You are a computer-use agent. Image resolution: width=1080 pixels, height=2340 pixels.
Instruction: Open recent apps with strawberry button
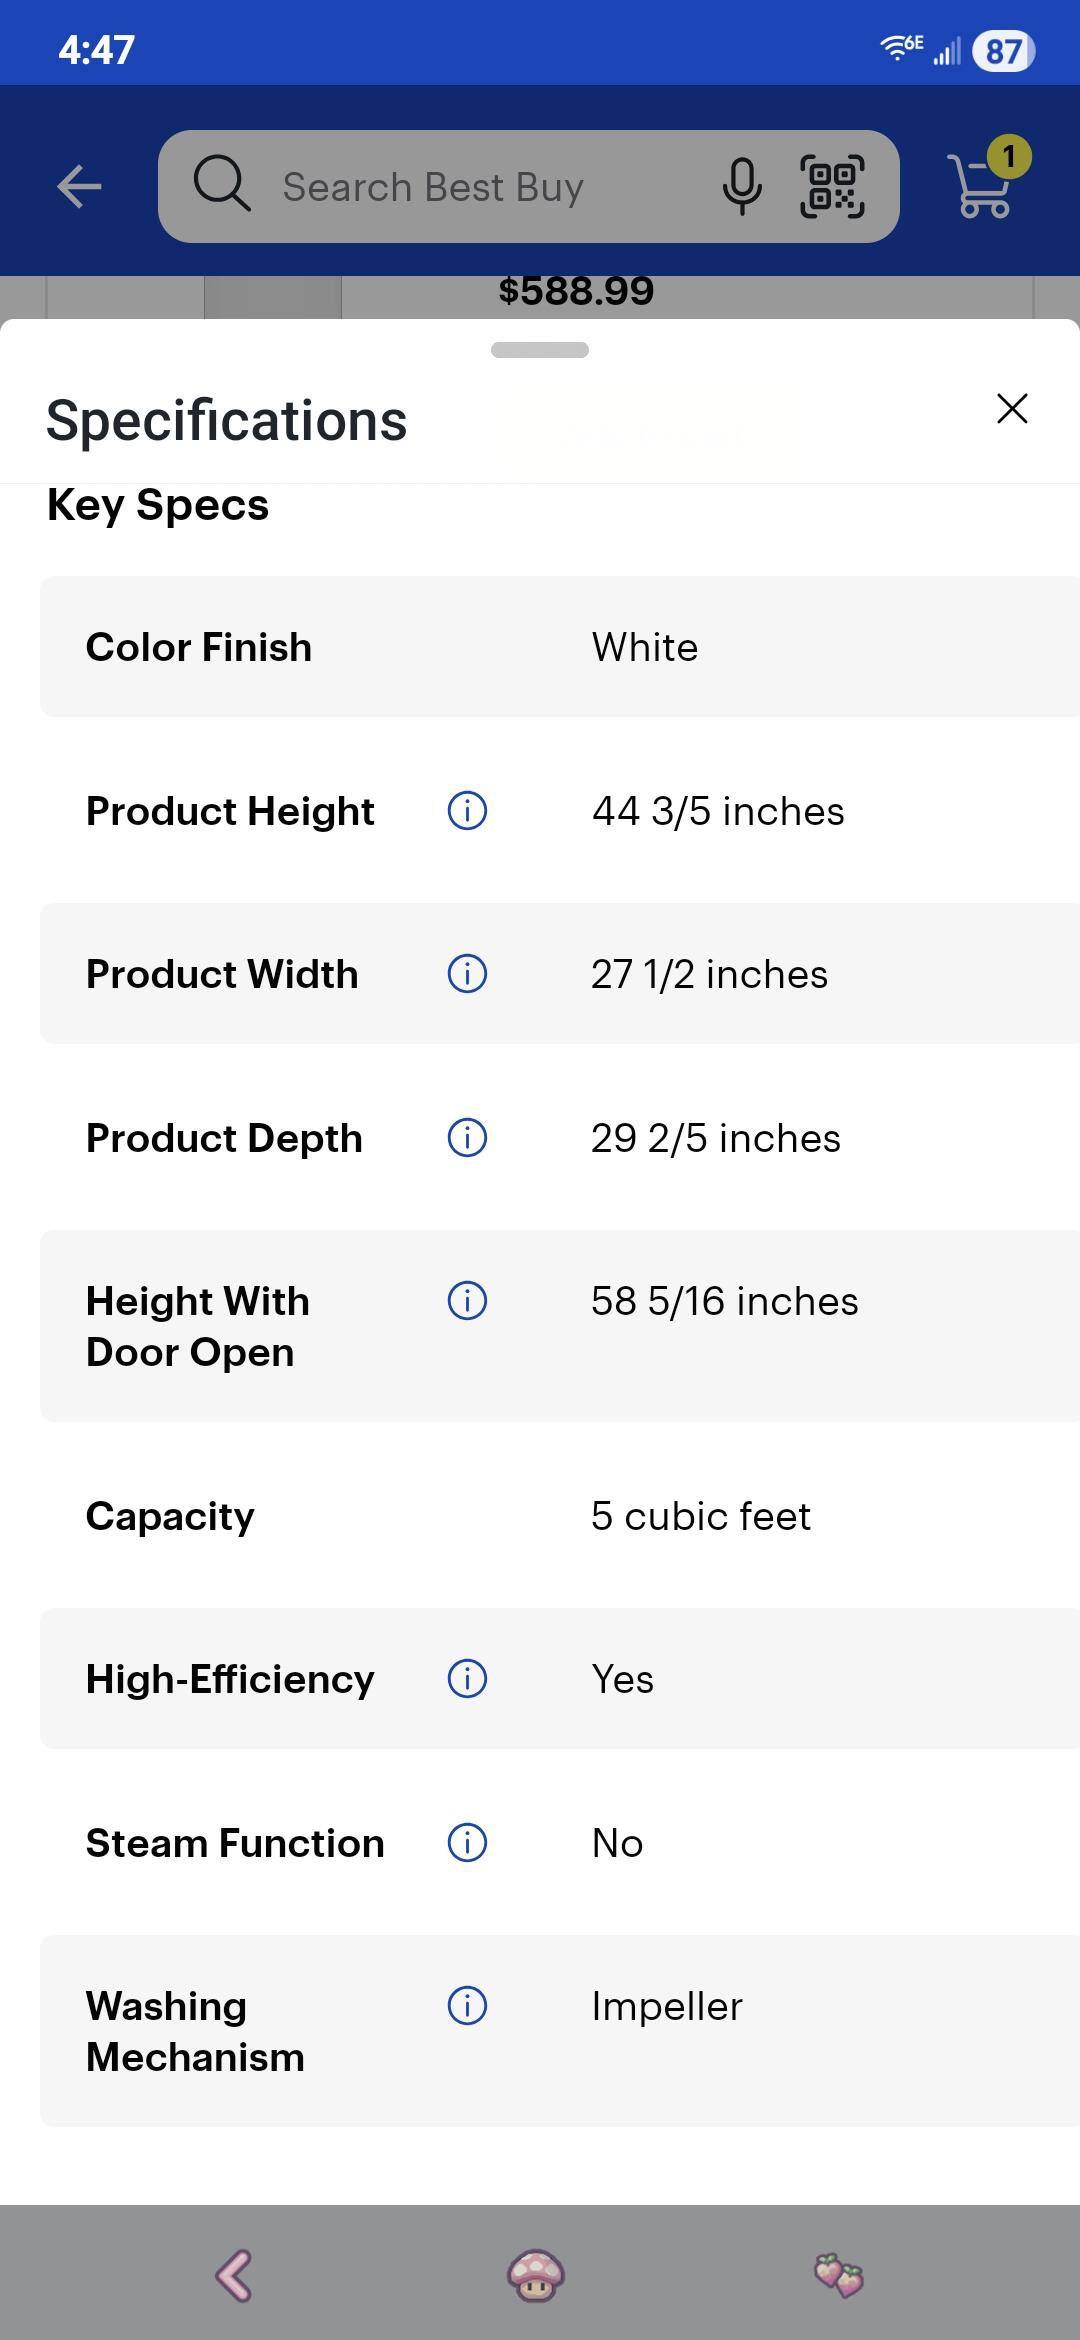pos(839,2275)
